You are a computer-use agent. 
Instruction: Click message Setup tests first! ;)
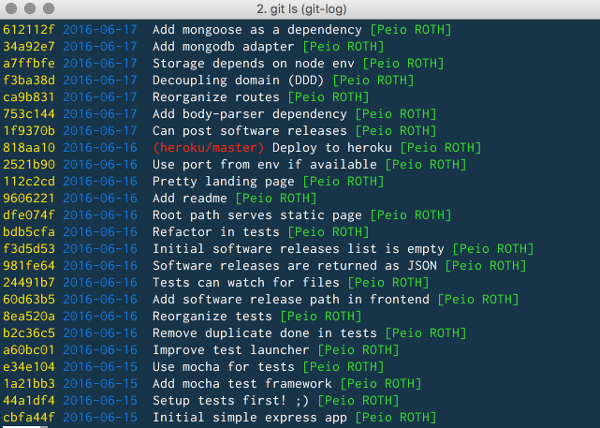pos(231,400)
